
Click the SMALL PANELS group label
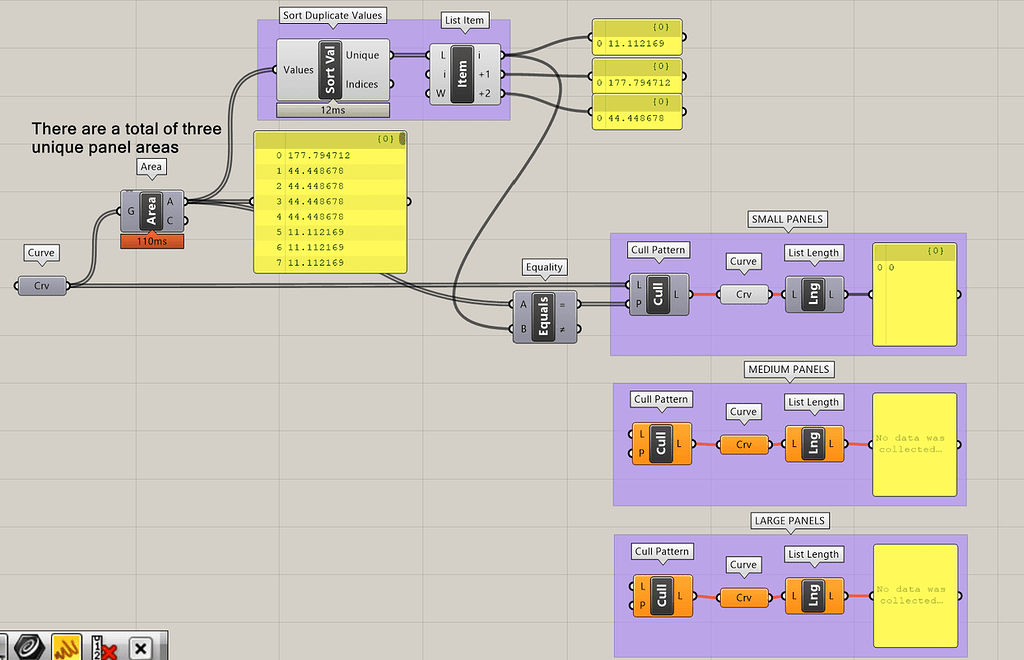(787, 219)
